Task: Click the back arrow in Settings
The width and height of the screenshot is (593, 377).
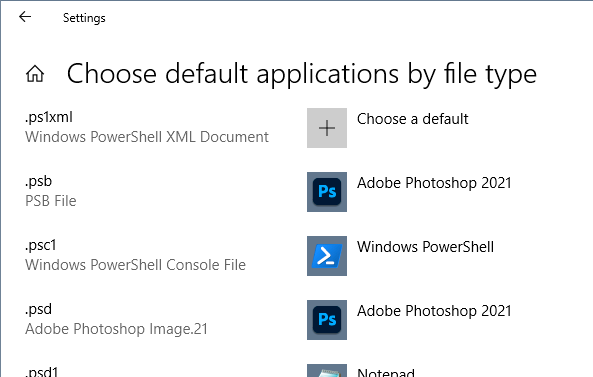Action: pos(25,17)
